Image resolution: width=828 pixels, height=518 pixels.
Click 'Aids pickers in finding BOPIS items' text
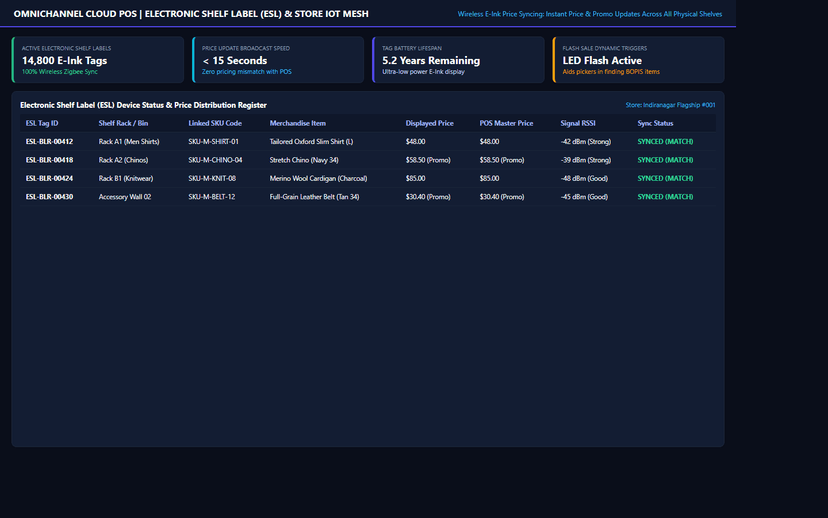point(611,72)
